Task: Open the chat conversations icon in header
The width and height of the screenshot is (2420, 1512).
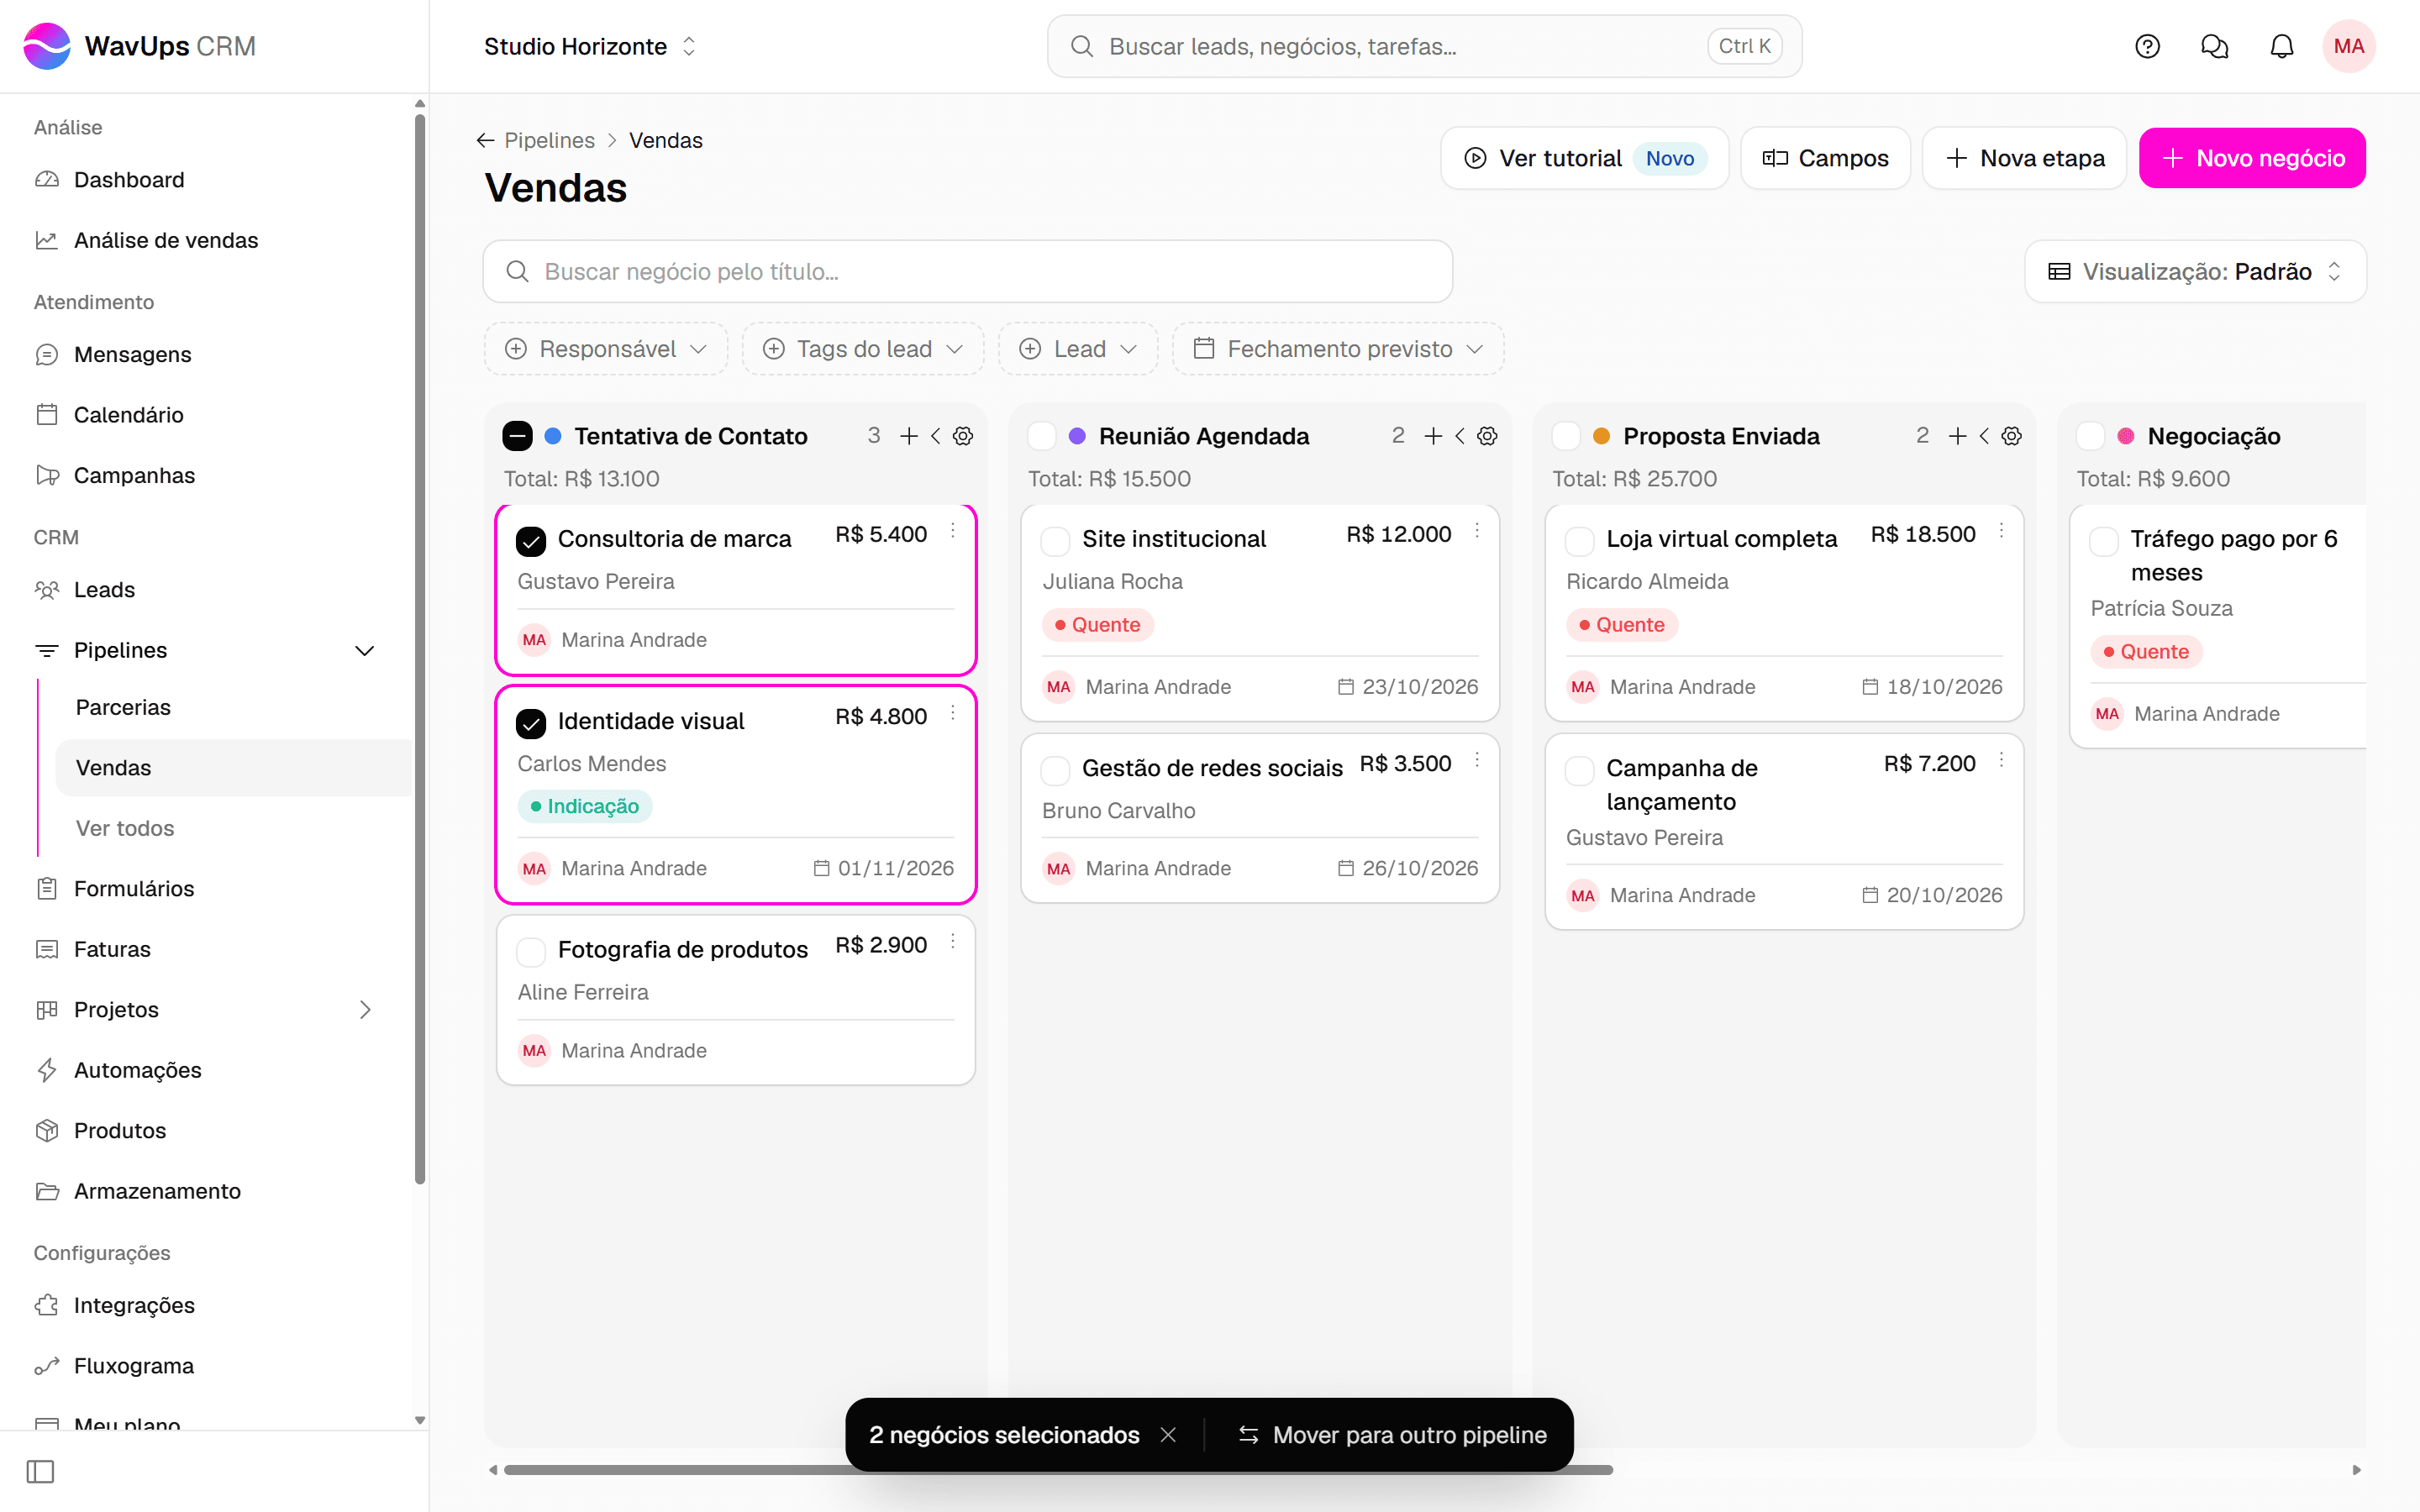Action: 2214,46
